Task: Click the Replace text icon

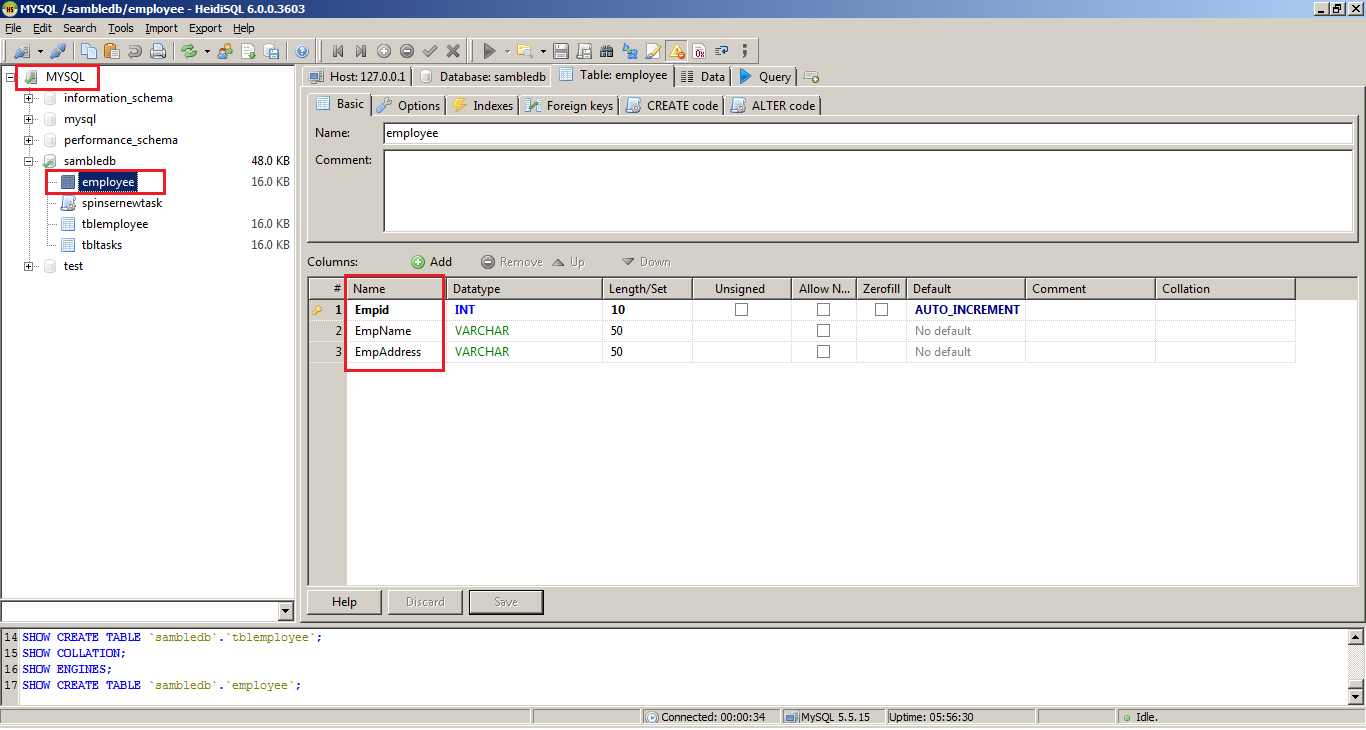Action: [x=630, y=50]
